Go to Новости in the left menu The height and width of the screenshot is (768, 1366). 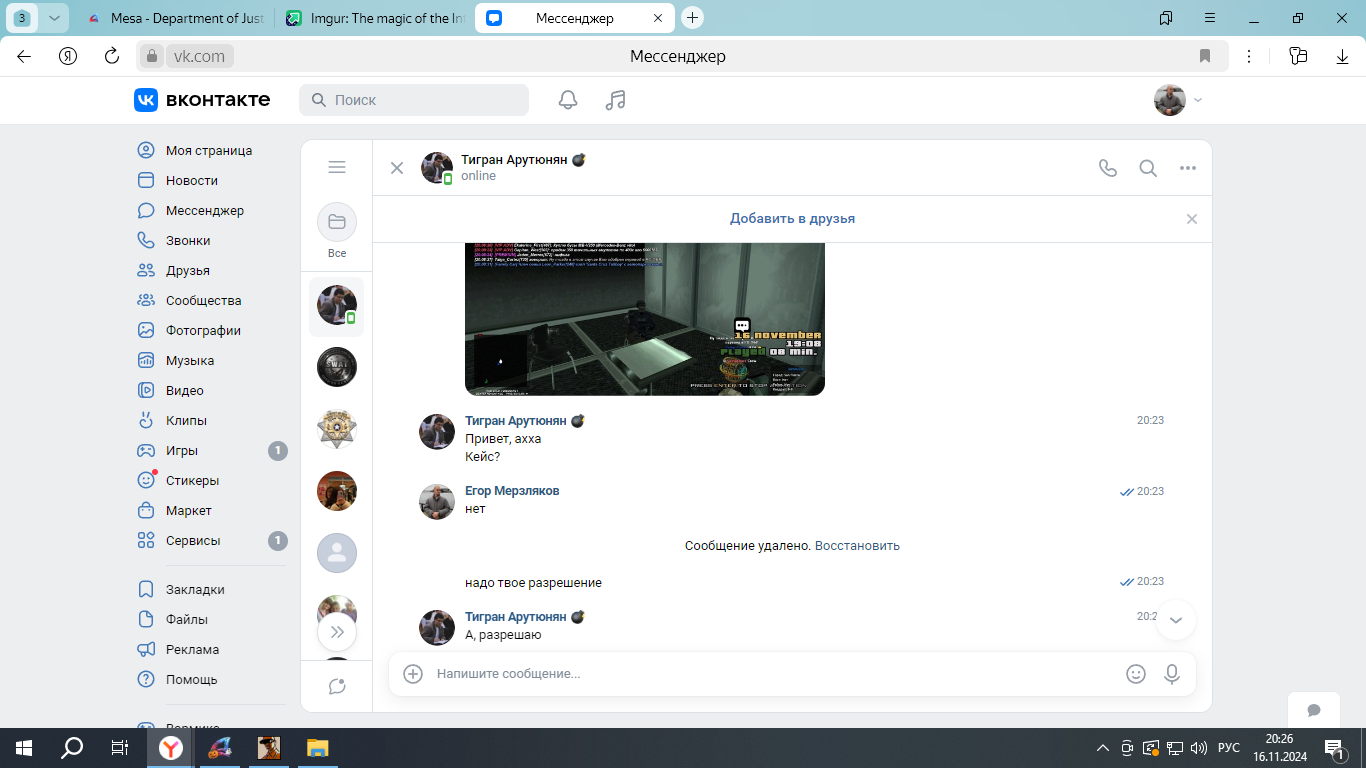pos(191,181)
